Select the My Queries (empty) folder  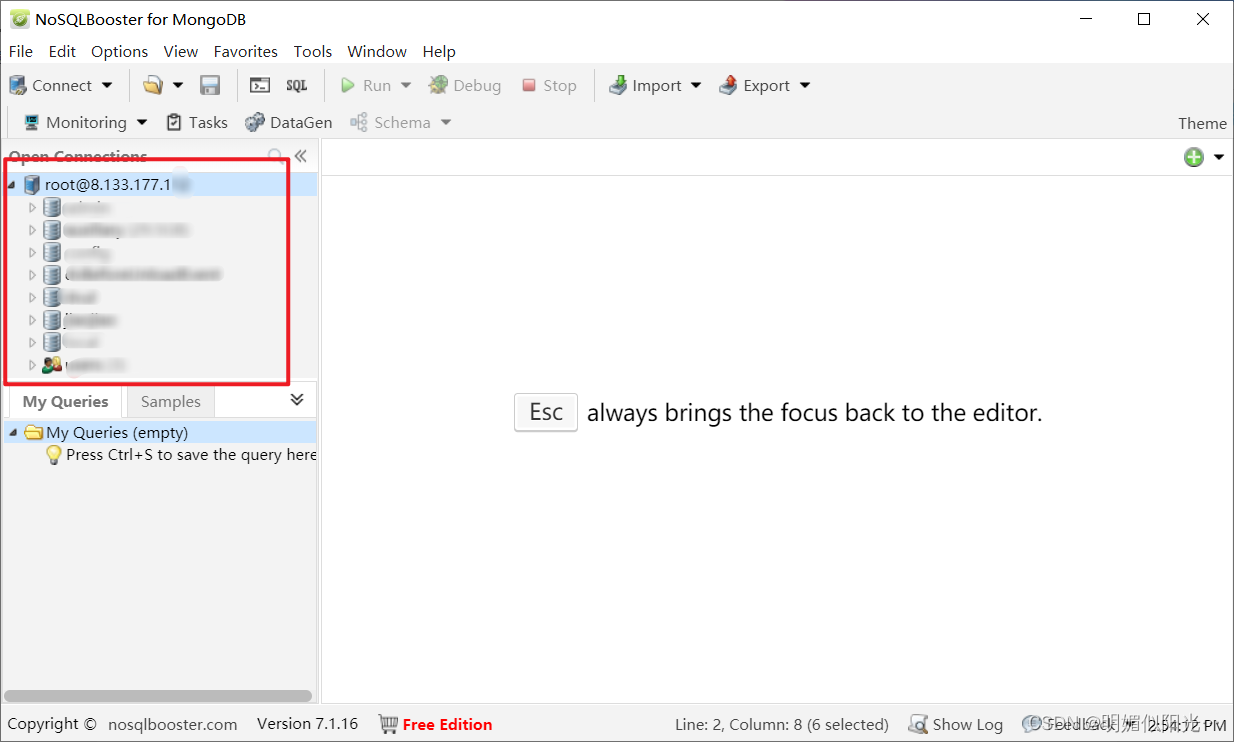160,432
